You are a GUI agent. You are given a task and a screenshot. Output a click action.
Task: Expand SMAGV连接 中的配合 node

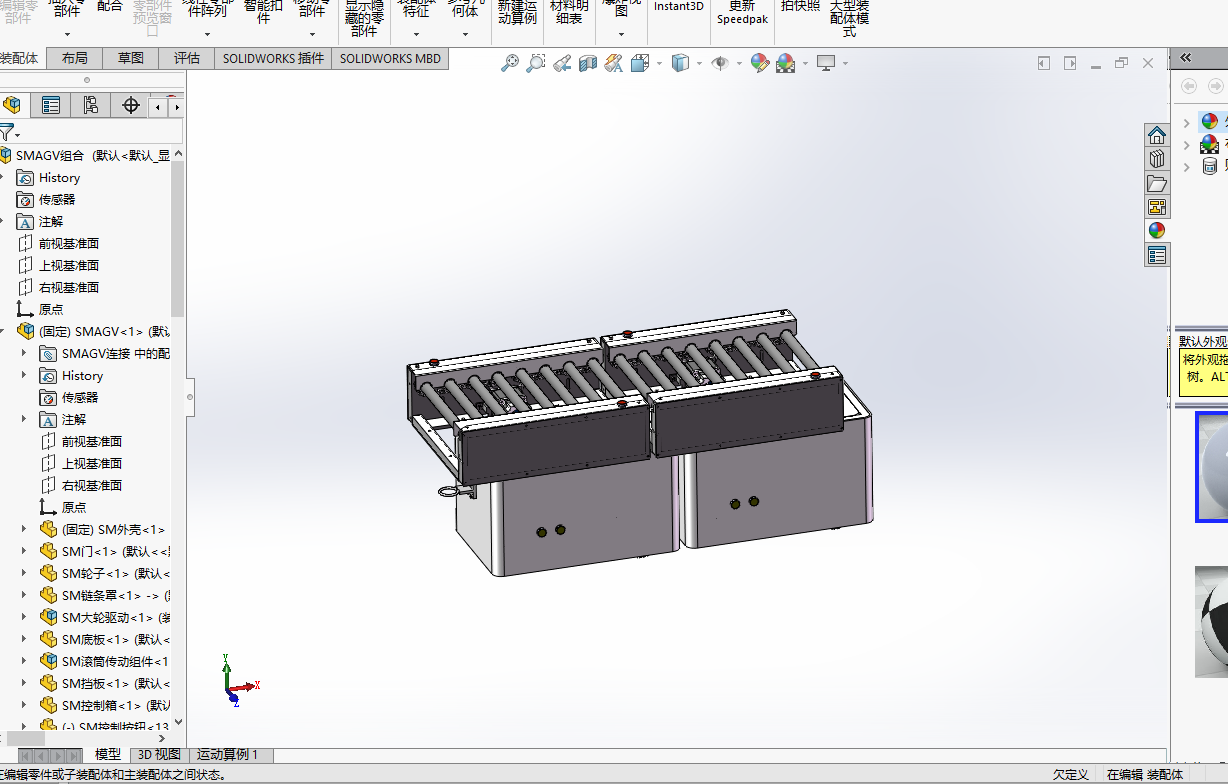tap(25, 353)
